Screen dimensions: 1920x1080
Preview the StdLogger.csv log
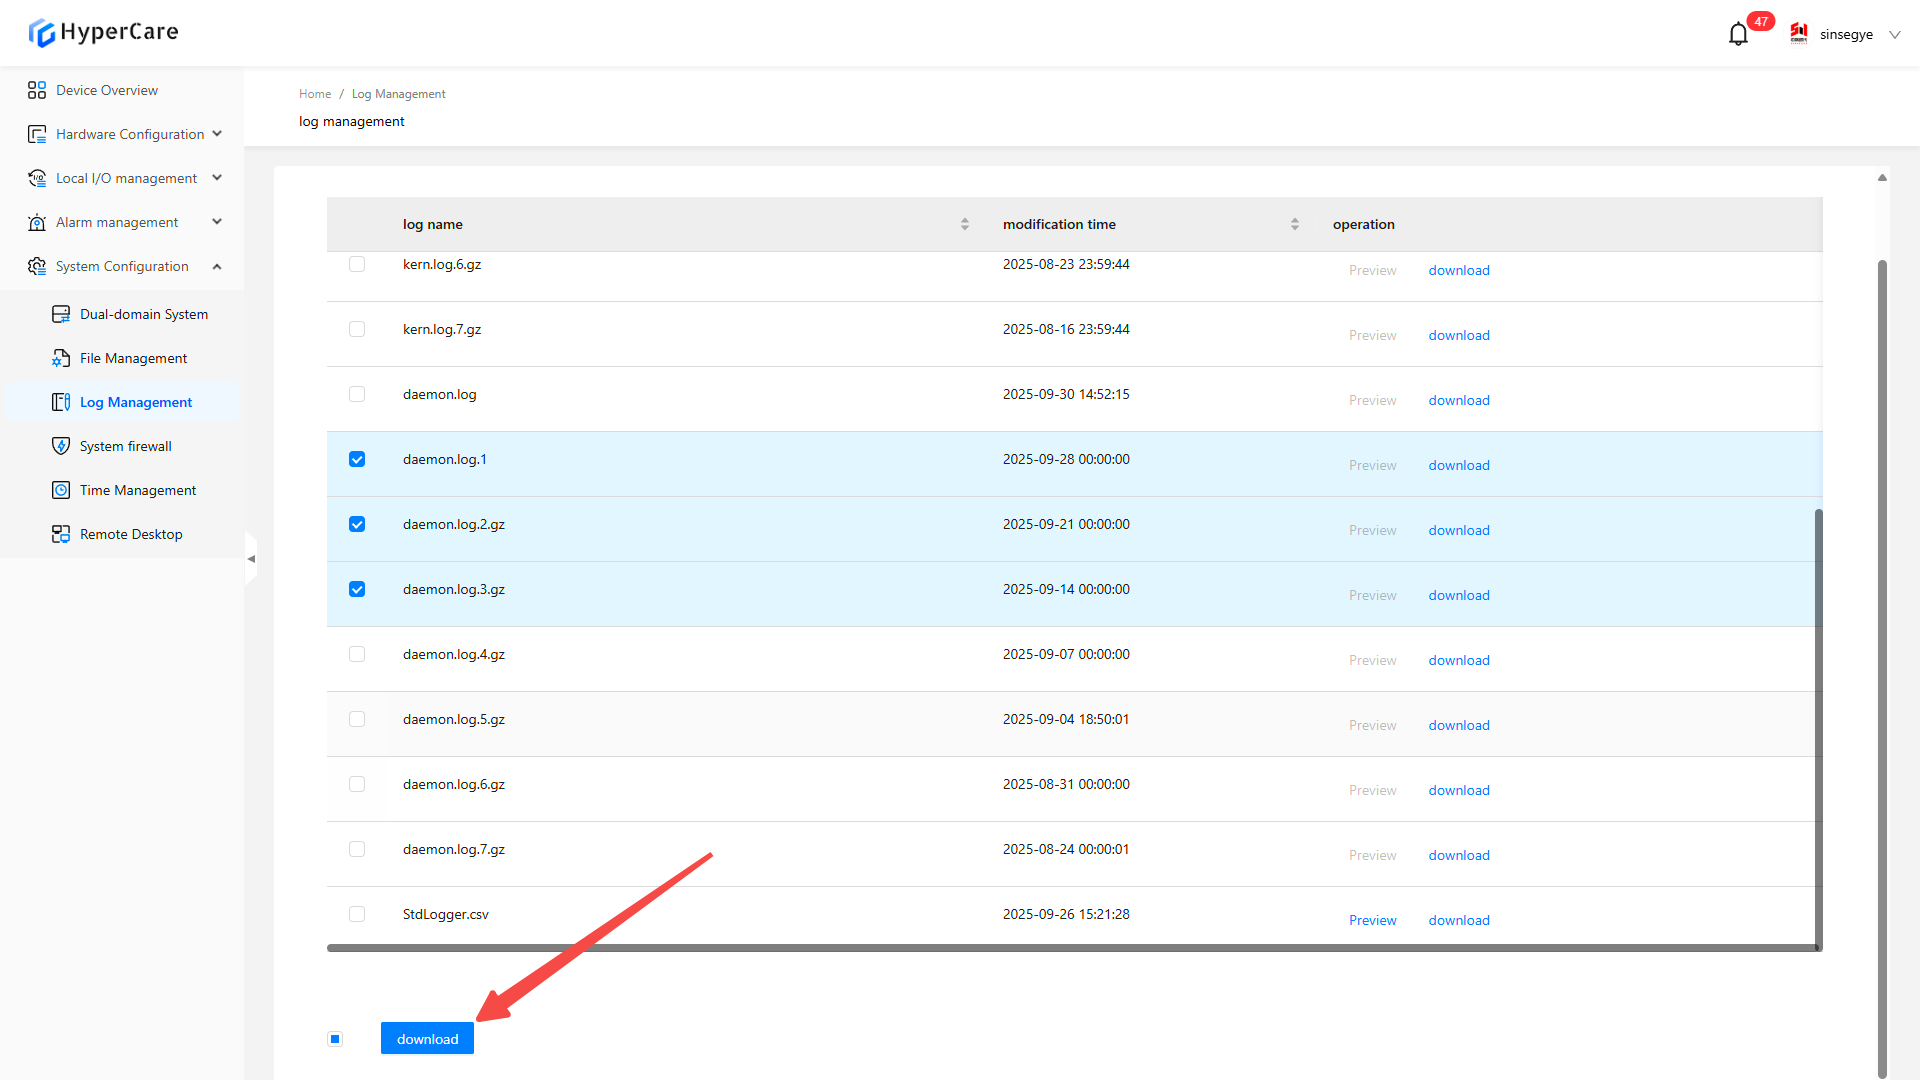point(1372,920)
